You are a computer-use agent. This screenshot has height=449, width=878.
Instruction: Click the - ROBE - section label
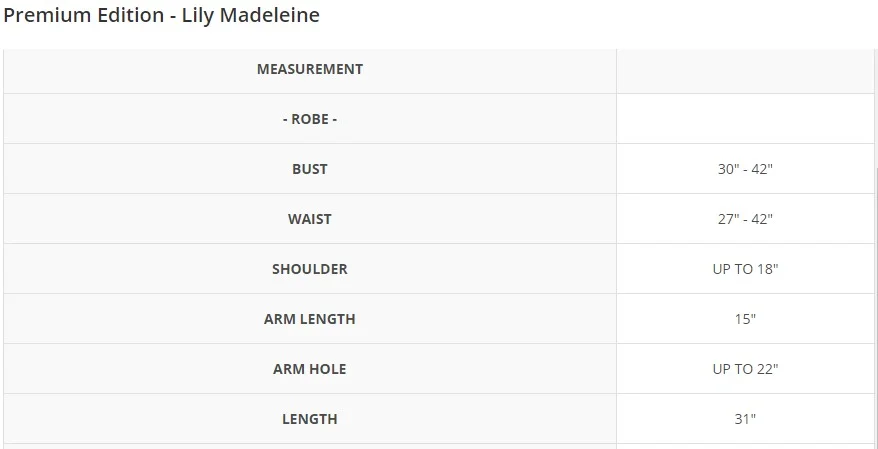coord(310,119)
